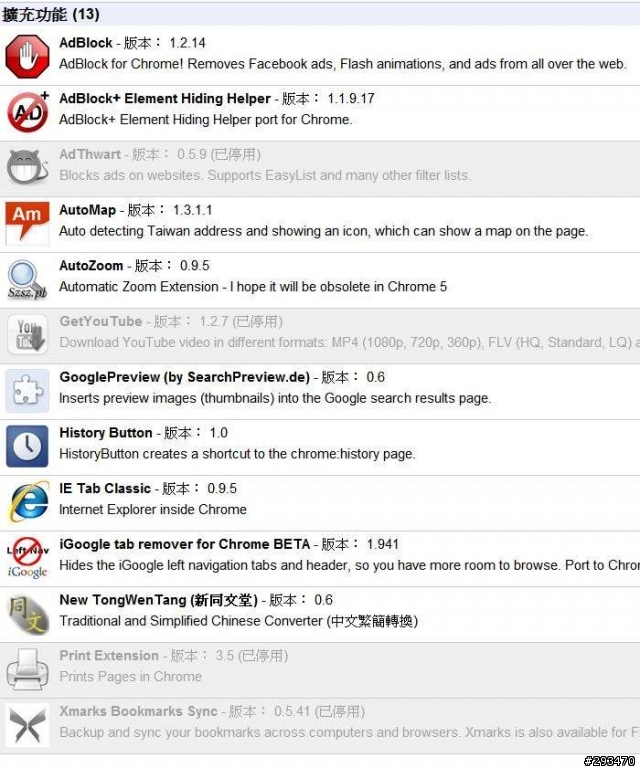Click the History Button extension name
This screenshot has height=769, width=640.
tap(106, 433)
